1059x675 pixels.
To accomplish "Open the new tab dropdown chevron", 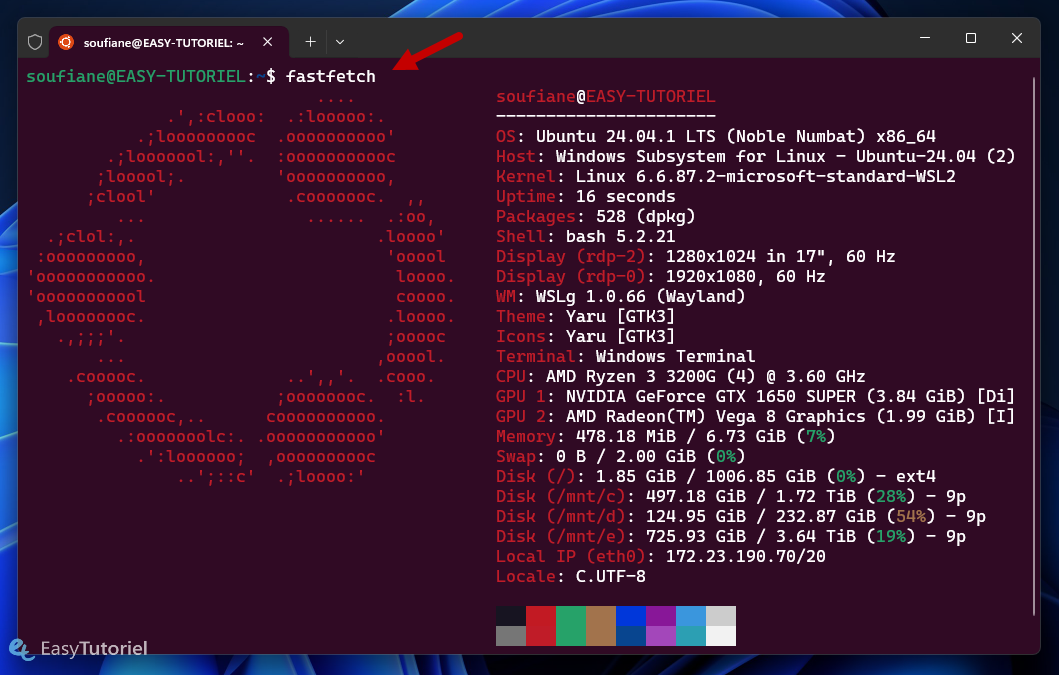I will tap(338, 41).
